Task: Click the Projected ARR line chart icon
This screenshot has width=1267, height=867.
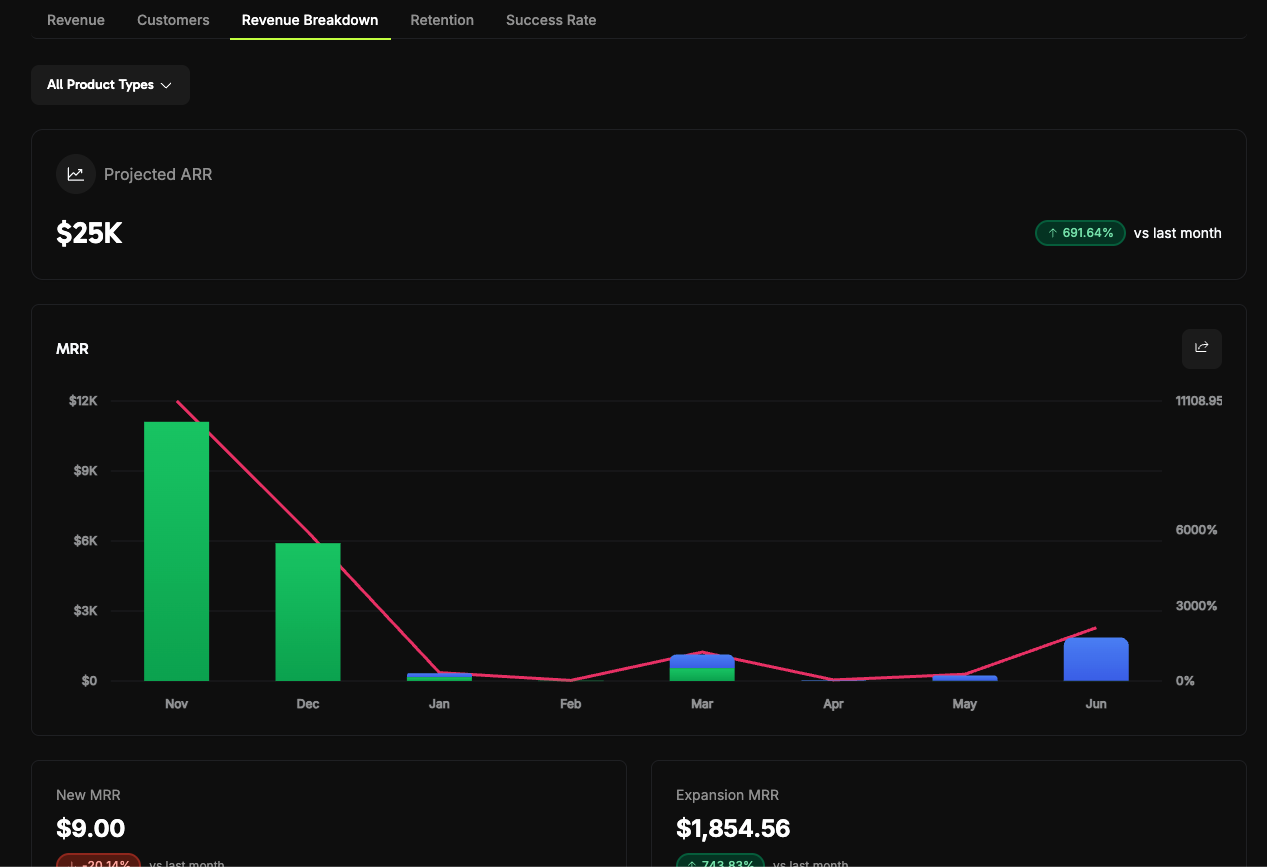Action: (x=76, y=174)
